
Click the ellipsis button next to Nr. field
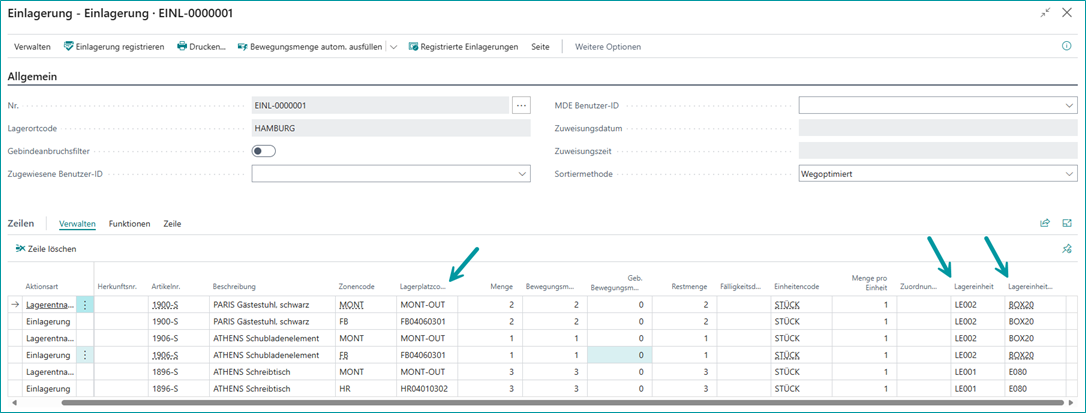pyautogui.click(x=521, y=105)
